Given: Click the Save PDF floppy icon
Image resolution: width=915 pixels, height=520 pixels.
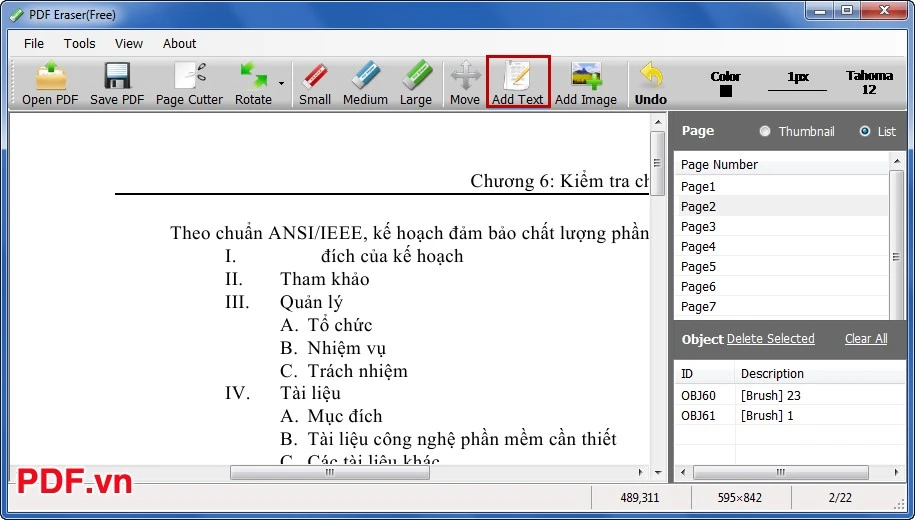Looking at the screenshot, I should click(117, 83).
